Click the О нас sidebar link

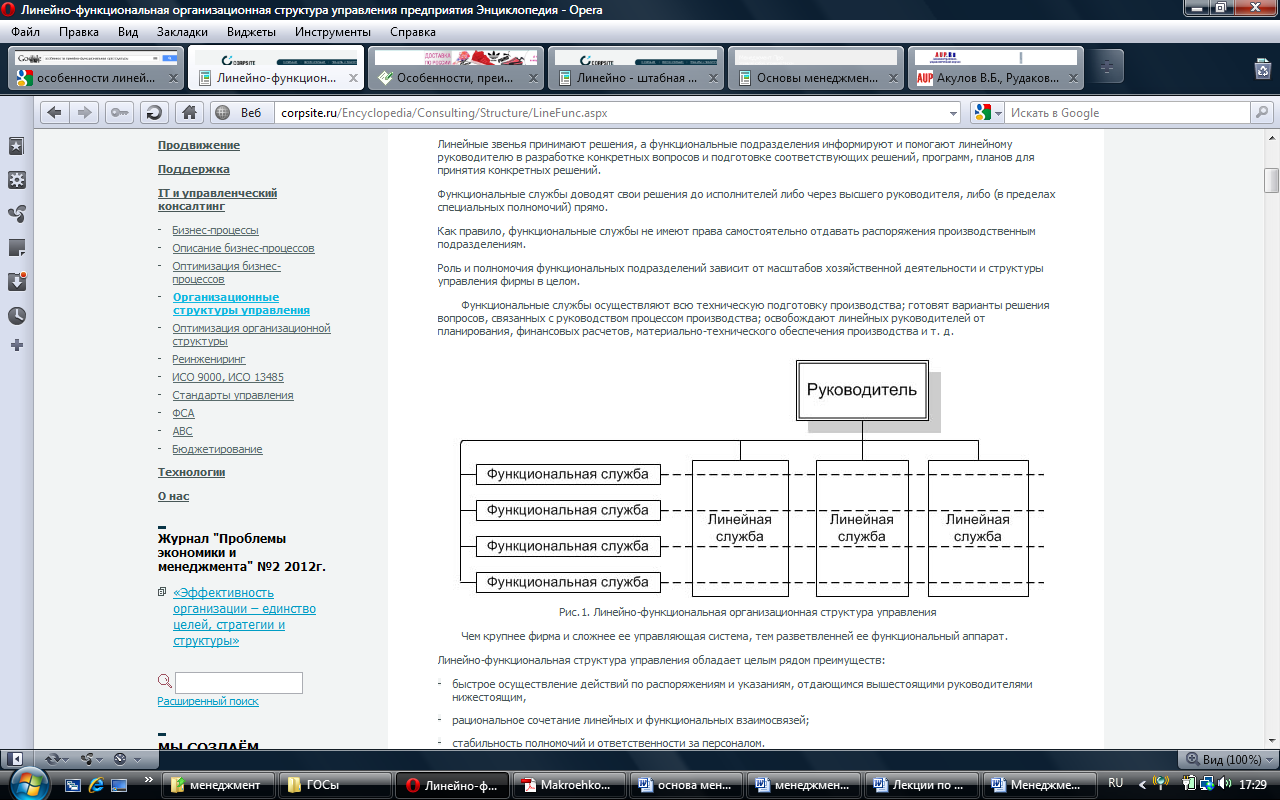(173, 496)
